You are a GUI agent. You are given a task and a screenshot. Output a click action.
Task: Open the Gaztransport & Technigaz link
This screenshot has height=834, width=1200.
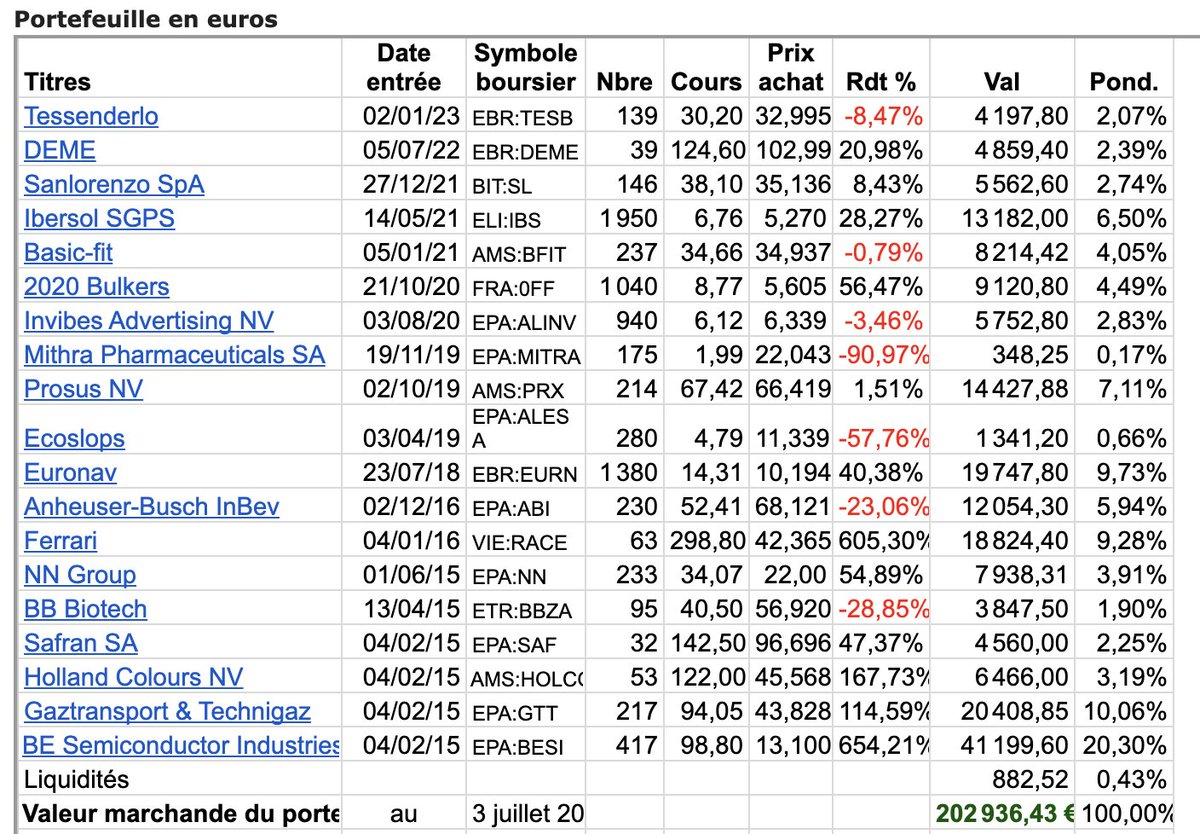pyautogui.click(x=167, y=711)
